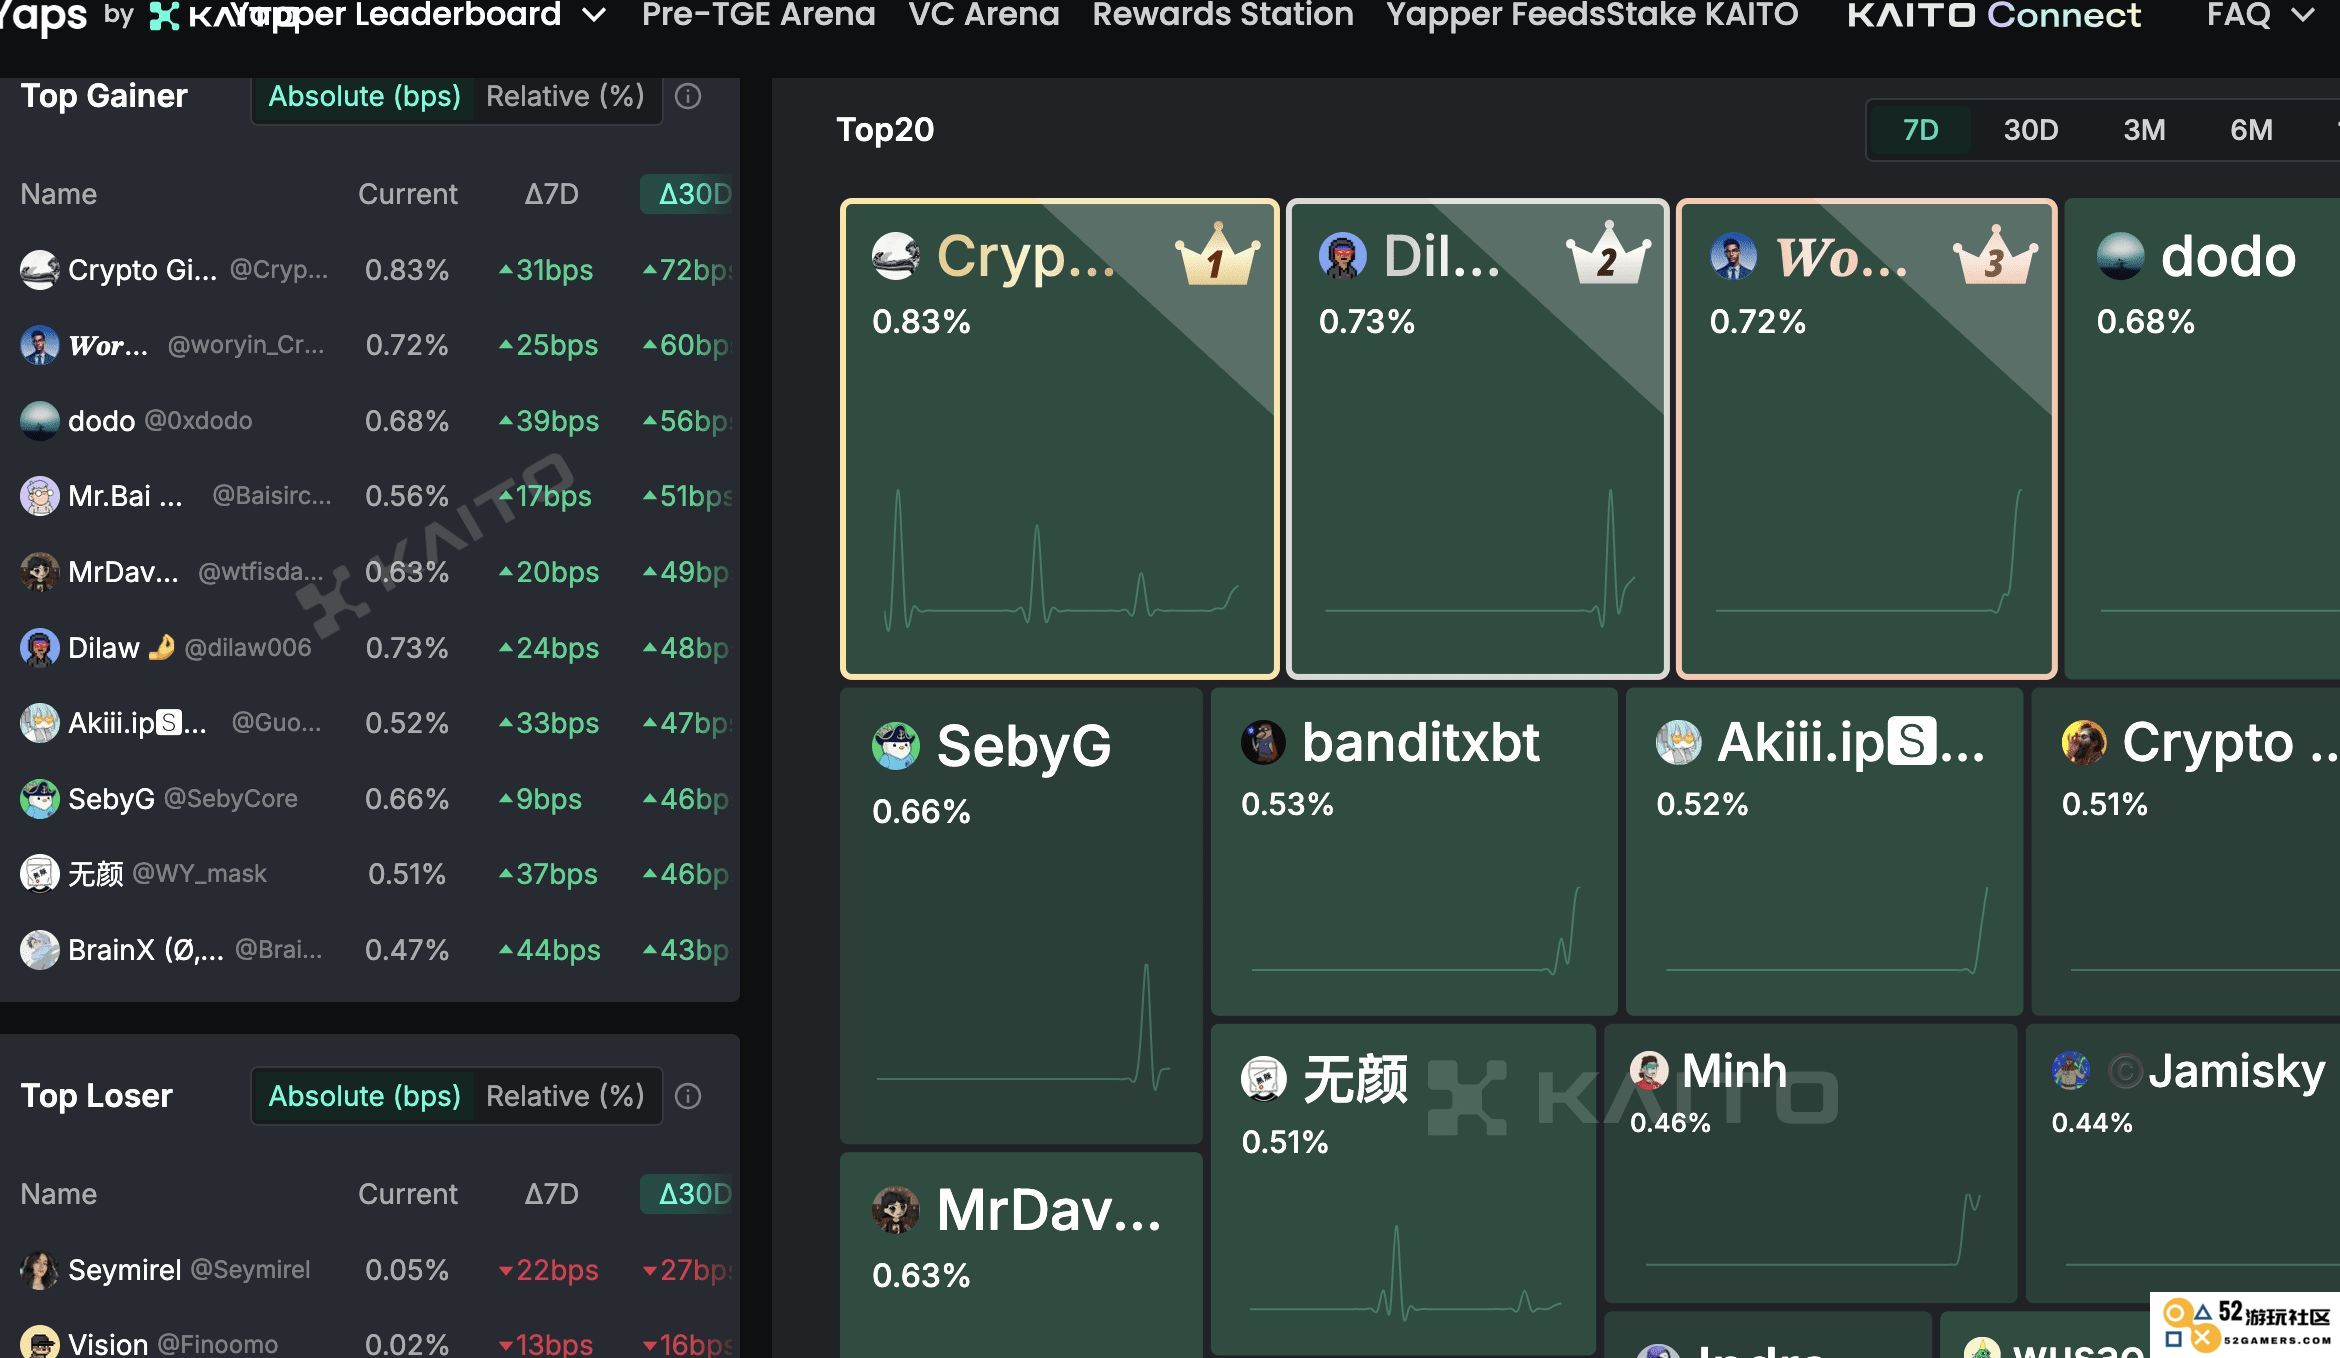Open the VC Arena tab

click(984, 15)
